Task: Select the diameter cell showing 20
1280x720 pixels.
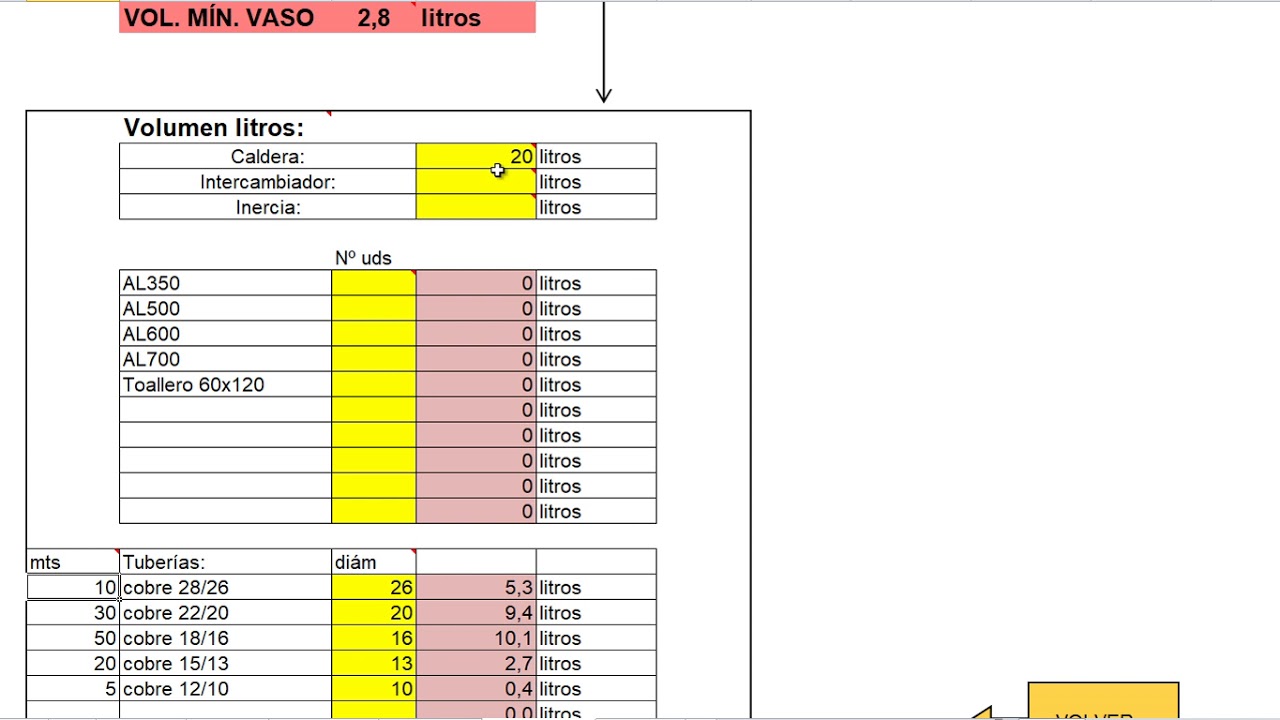Action: click(x=373, y=613)
